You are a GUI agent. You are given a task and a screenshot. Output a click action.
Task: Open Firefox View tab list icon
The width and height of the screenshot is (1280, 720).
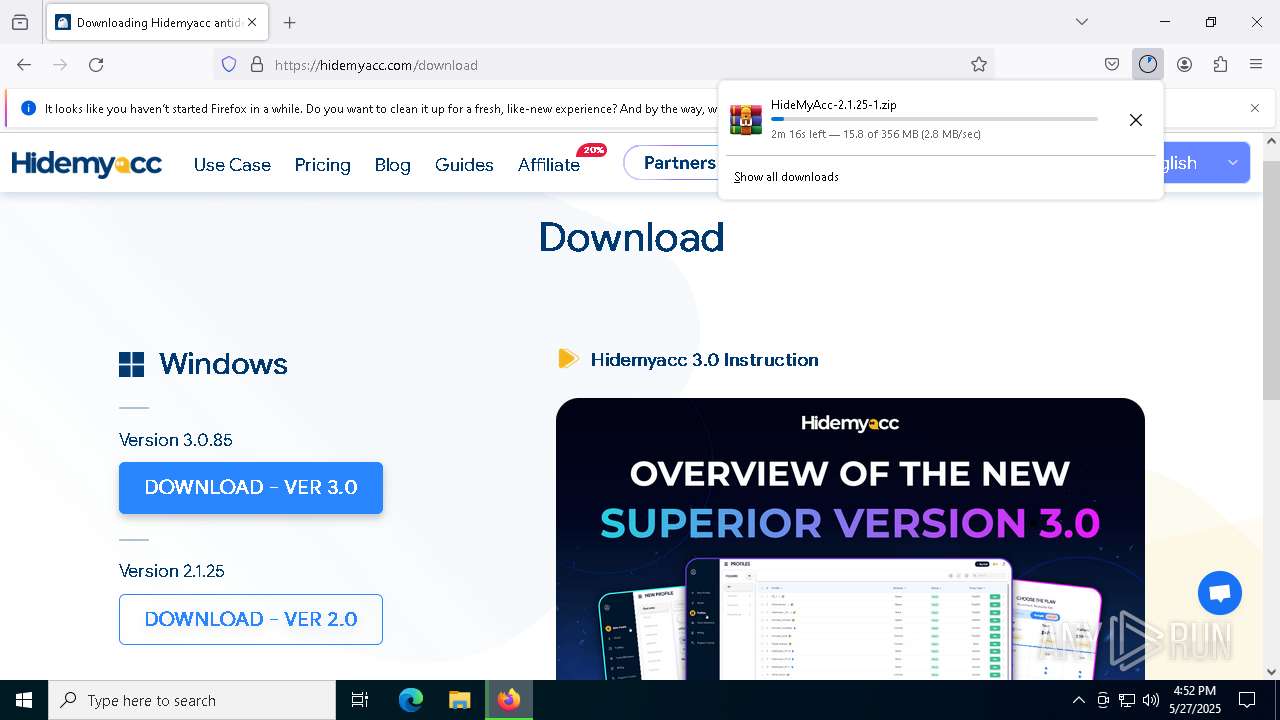(20, 22)
